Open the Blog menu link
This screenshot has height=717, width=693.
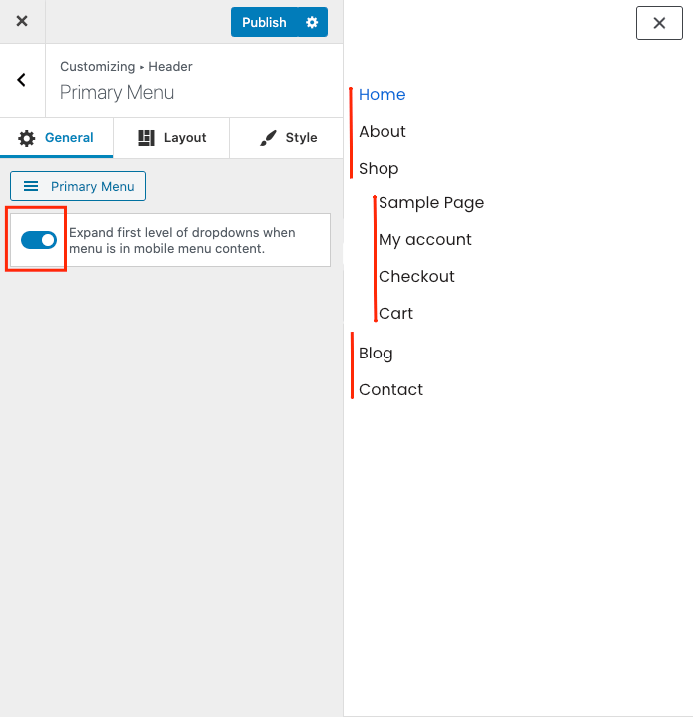coord(376,353)
